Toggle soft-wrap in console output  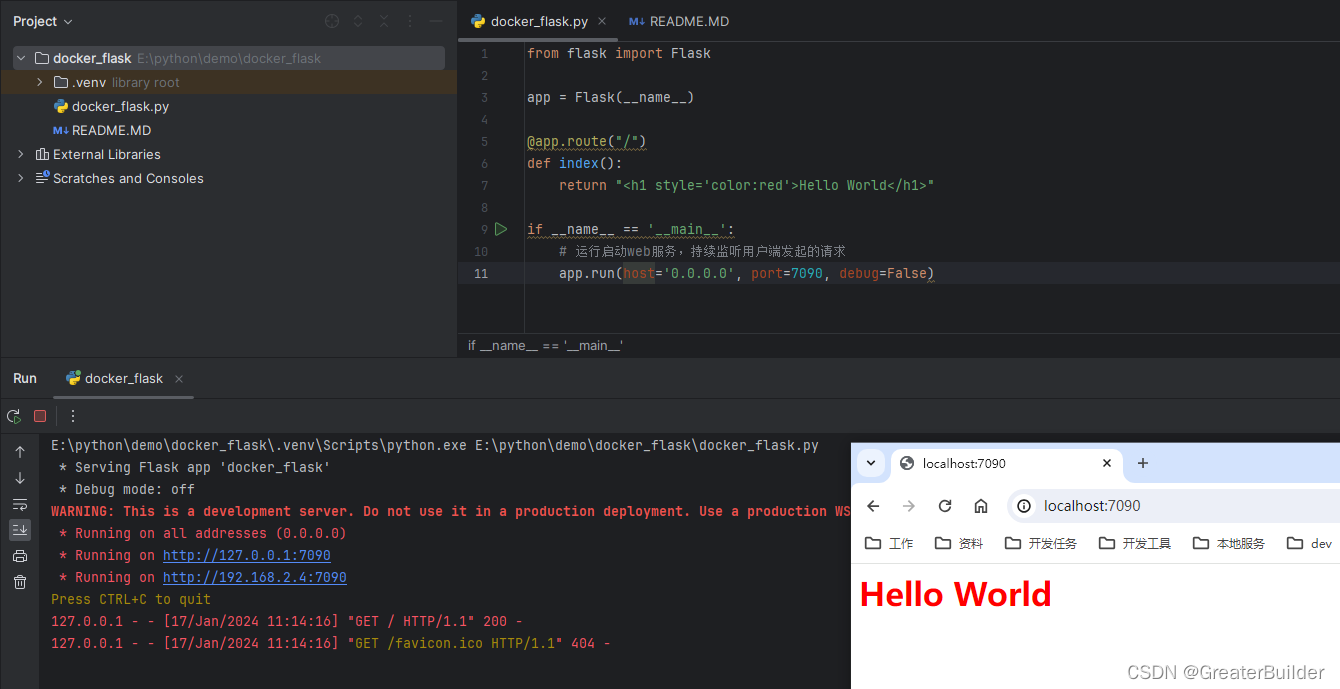19,504
